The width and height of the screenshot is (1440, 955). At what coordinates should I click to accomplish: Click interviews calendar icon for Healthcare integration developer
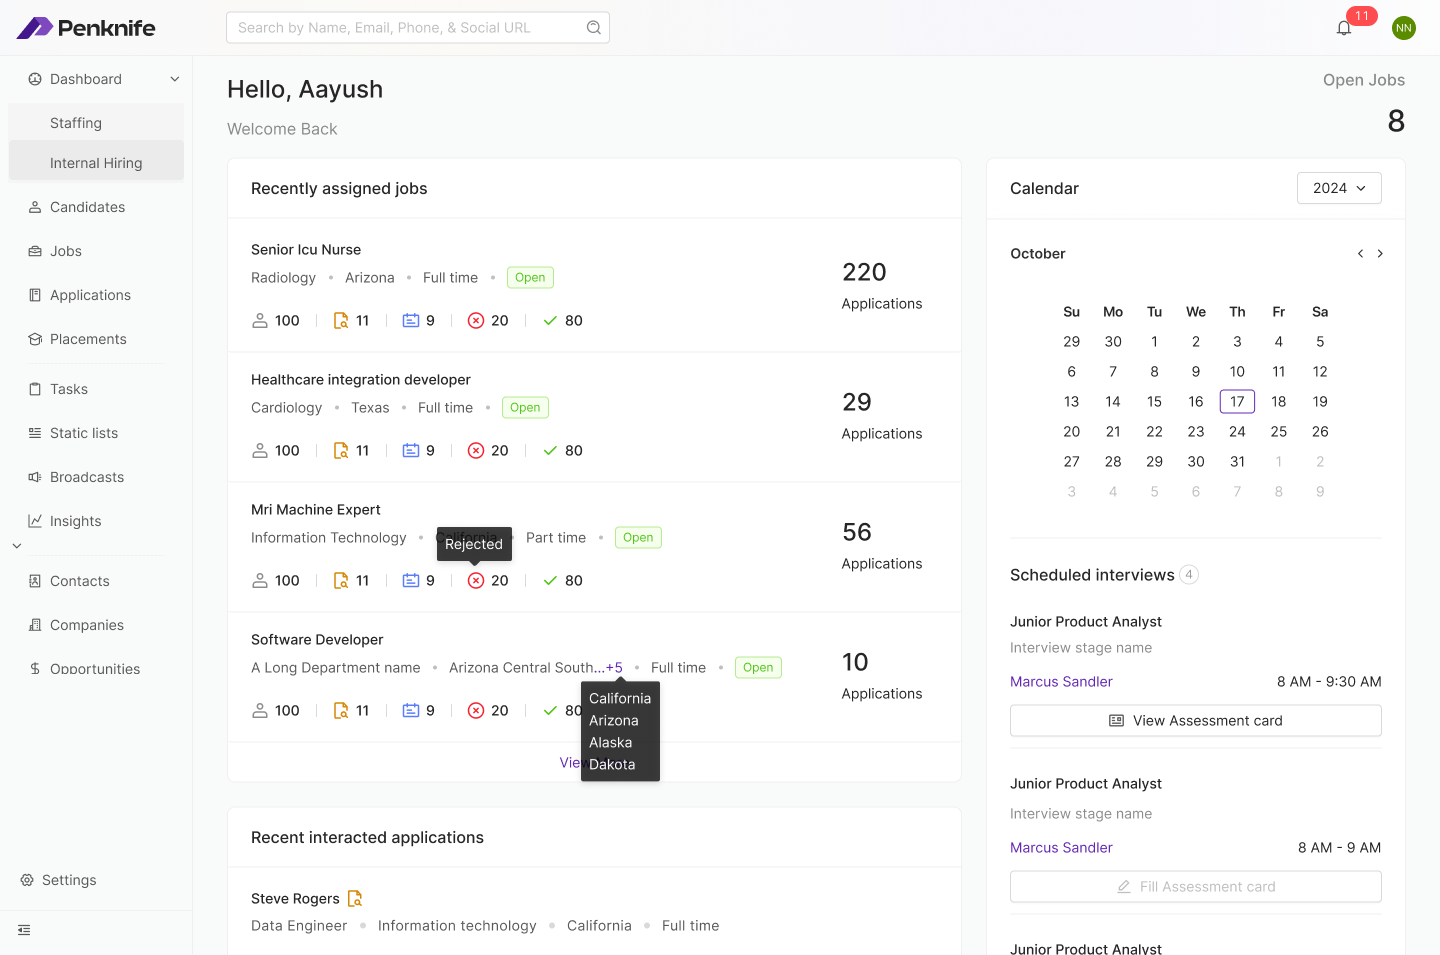(x=411, y=451)
